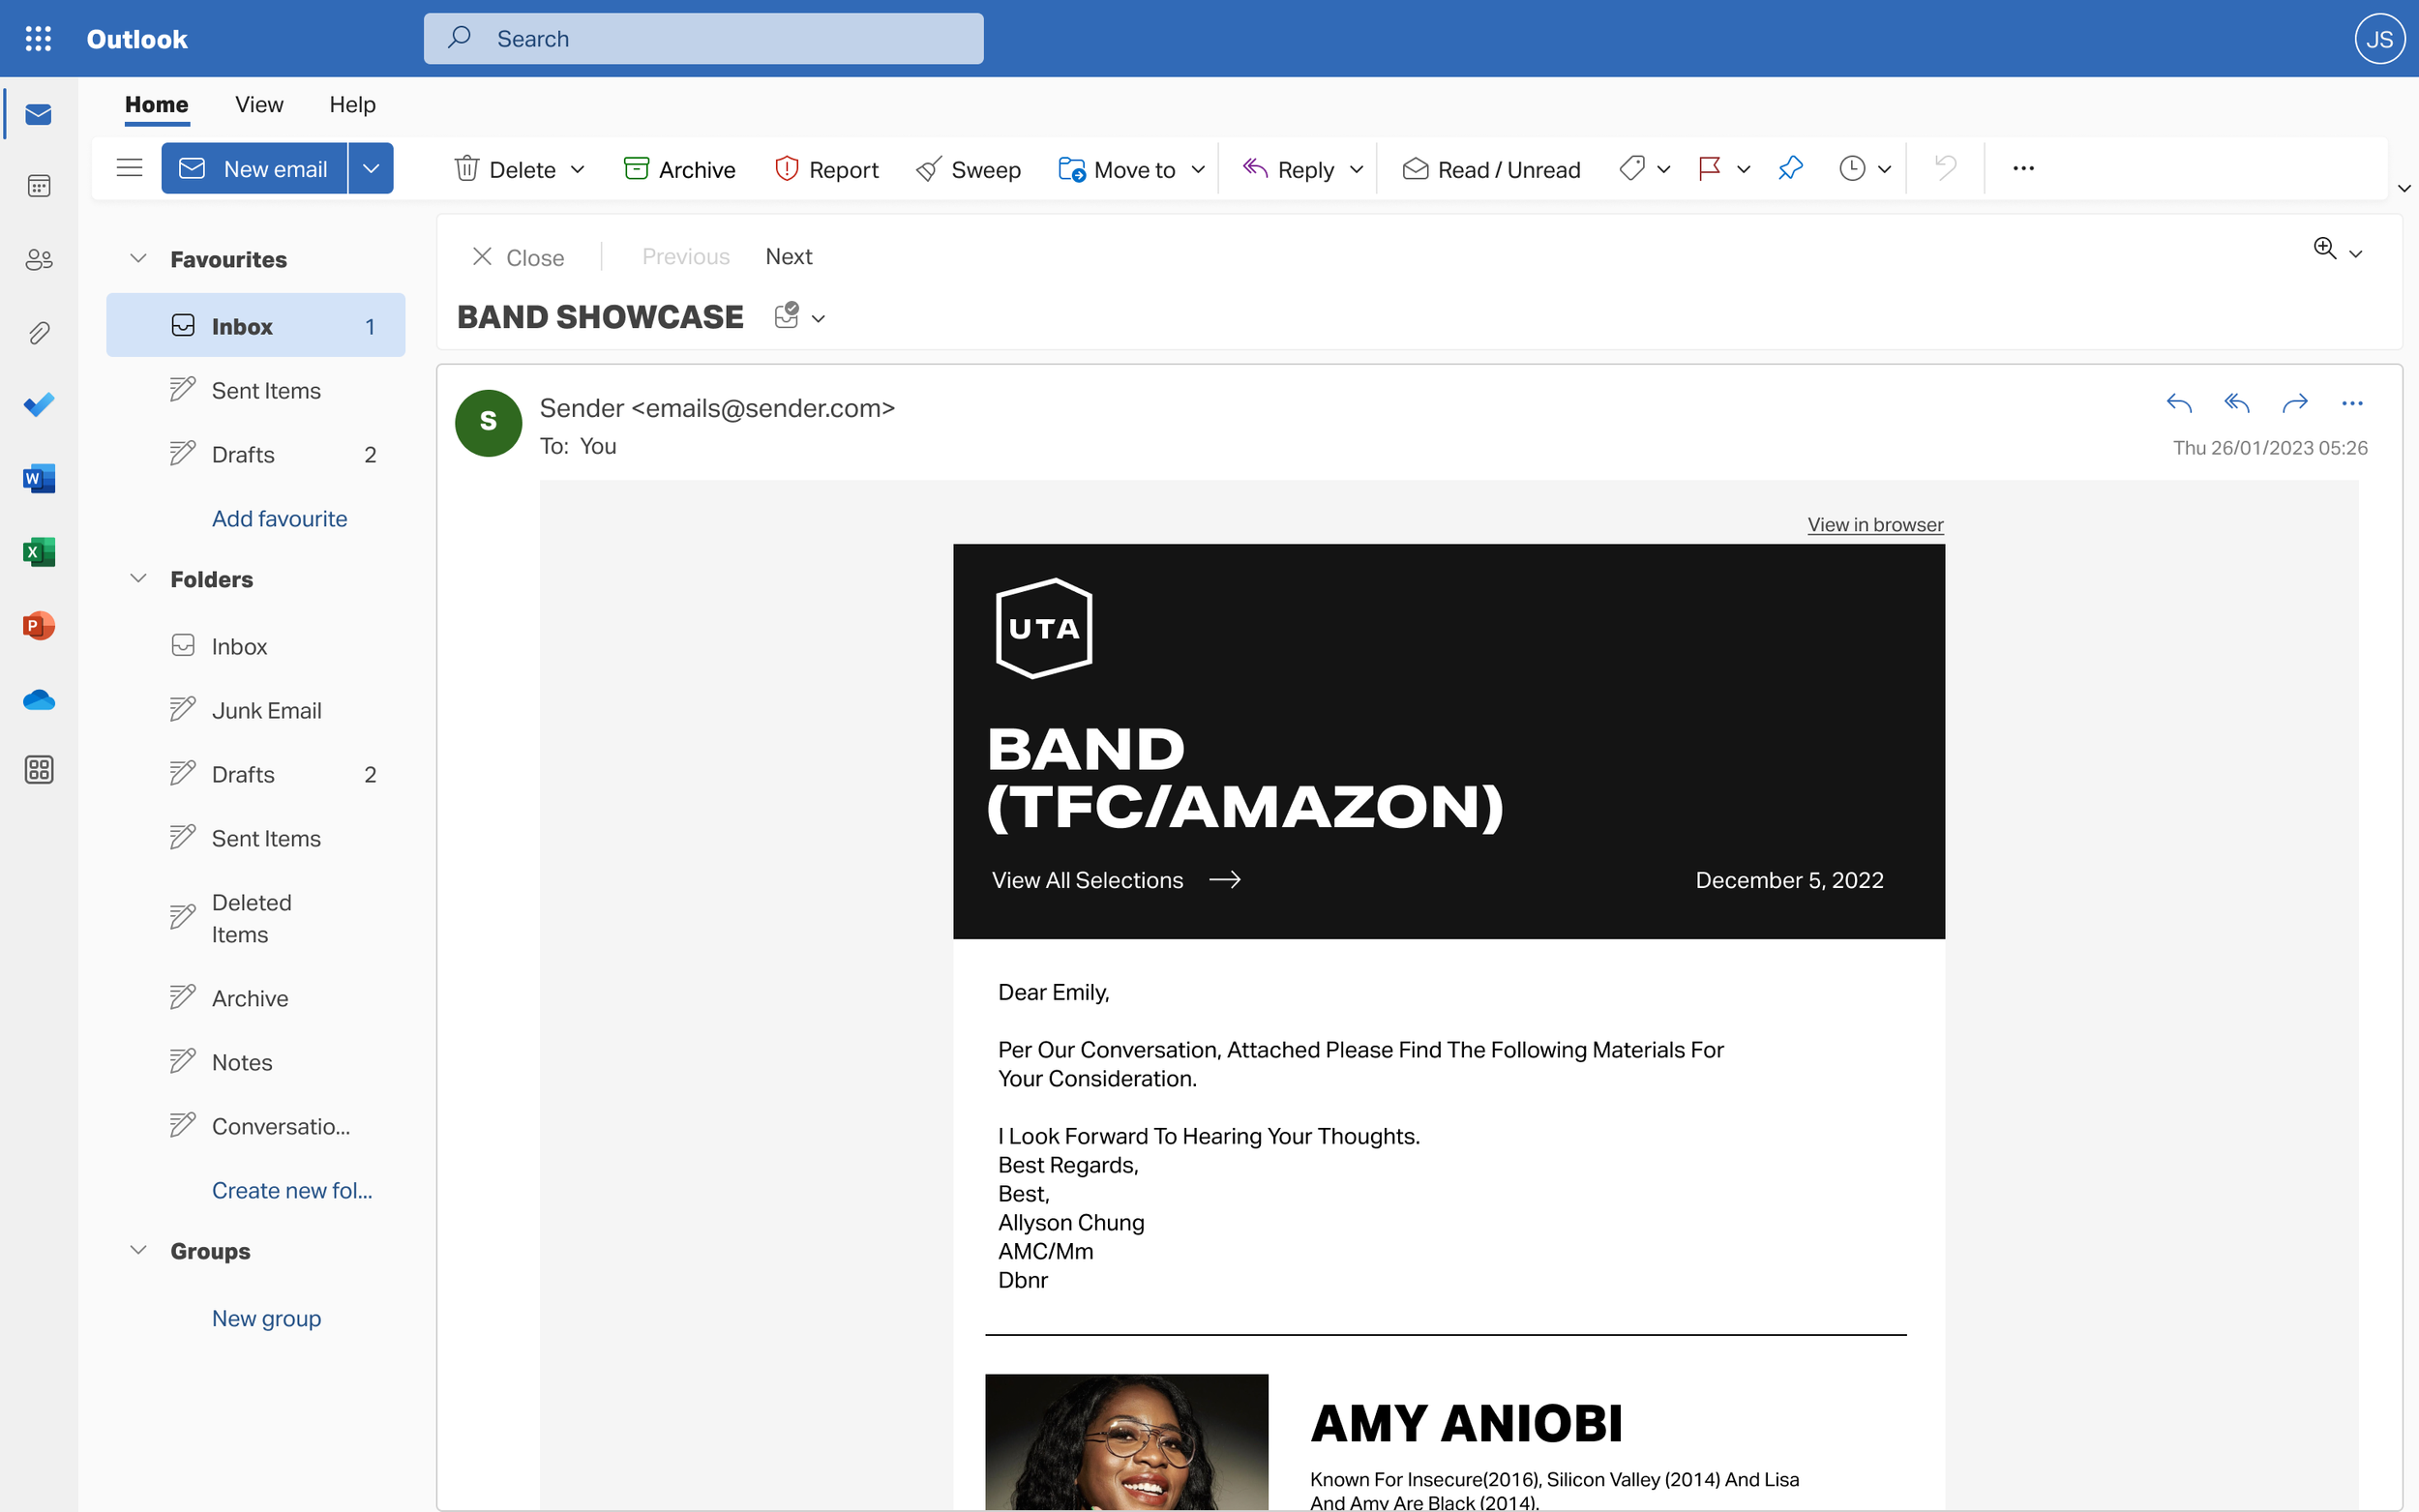Open the To Do app icon
The image size is (2419, 1512).
(x=38, y=405)
